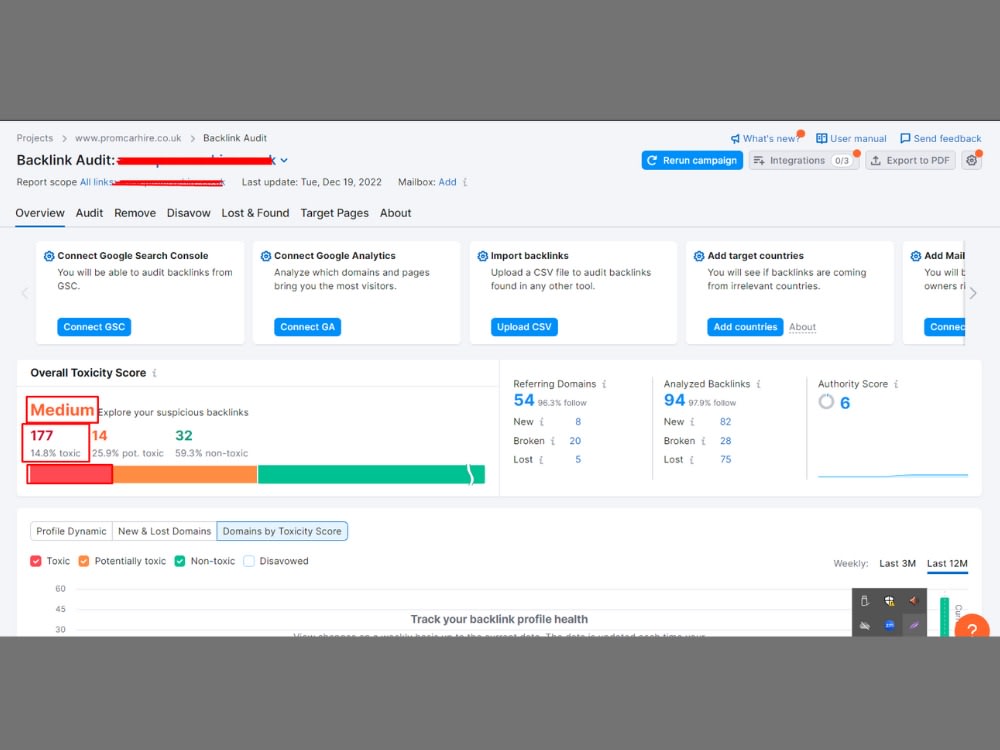
Task: Click the Authority Score donut icon
Action: [826, 402]
